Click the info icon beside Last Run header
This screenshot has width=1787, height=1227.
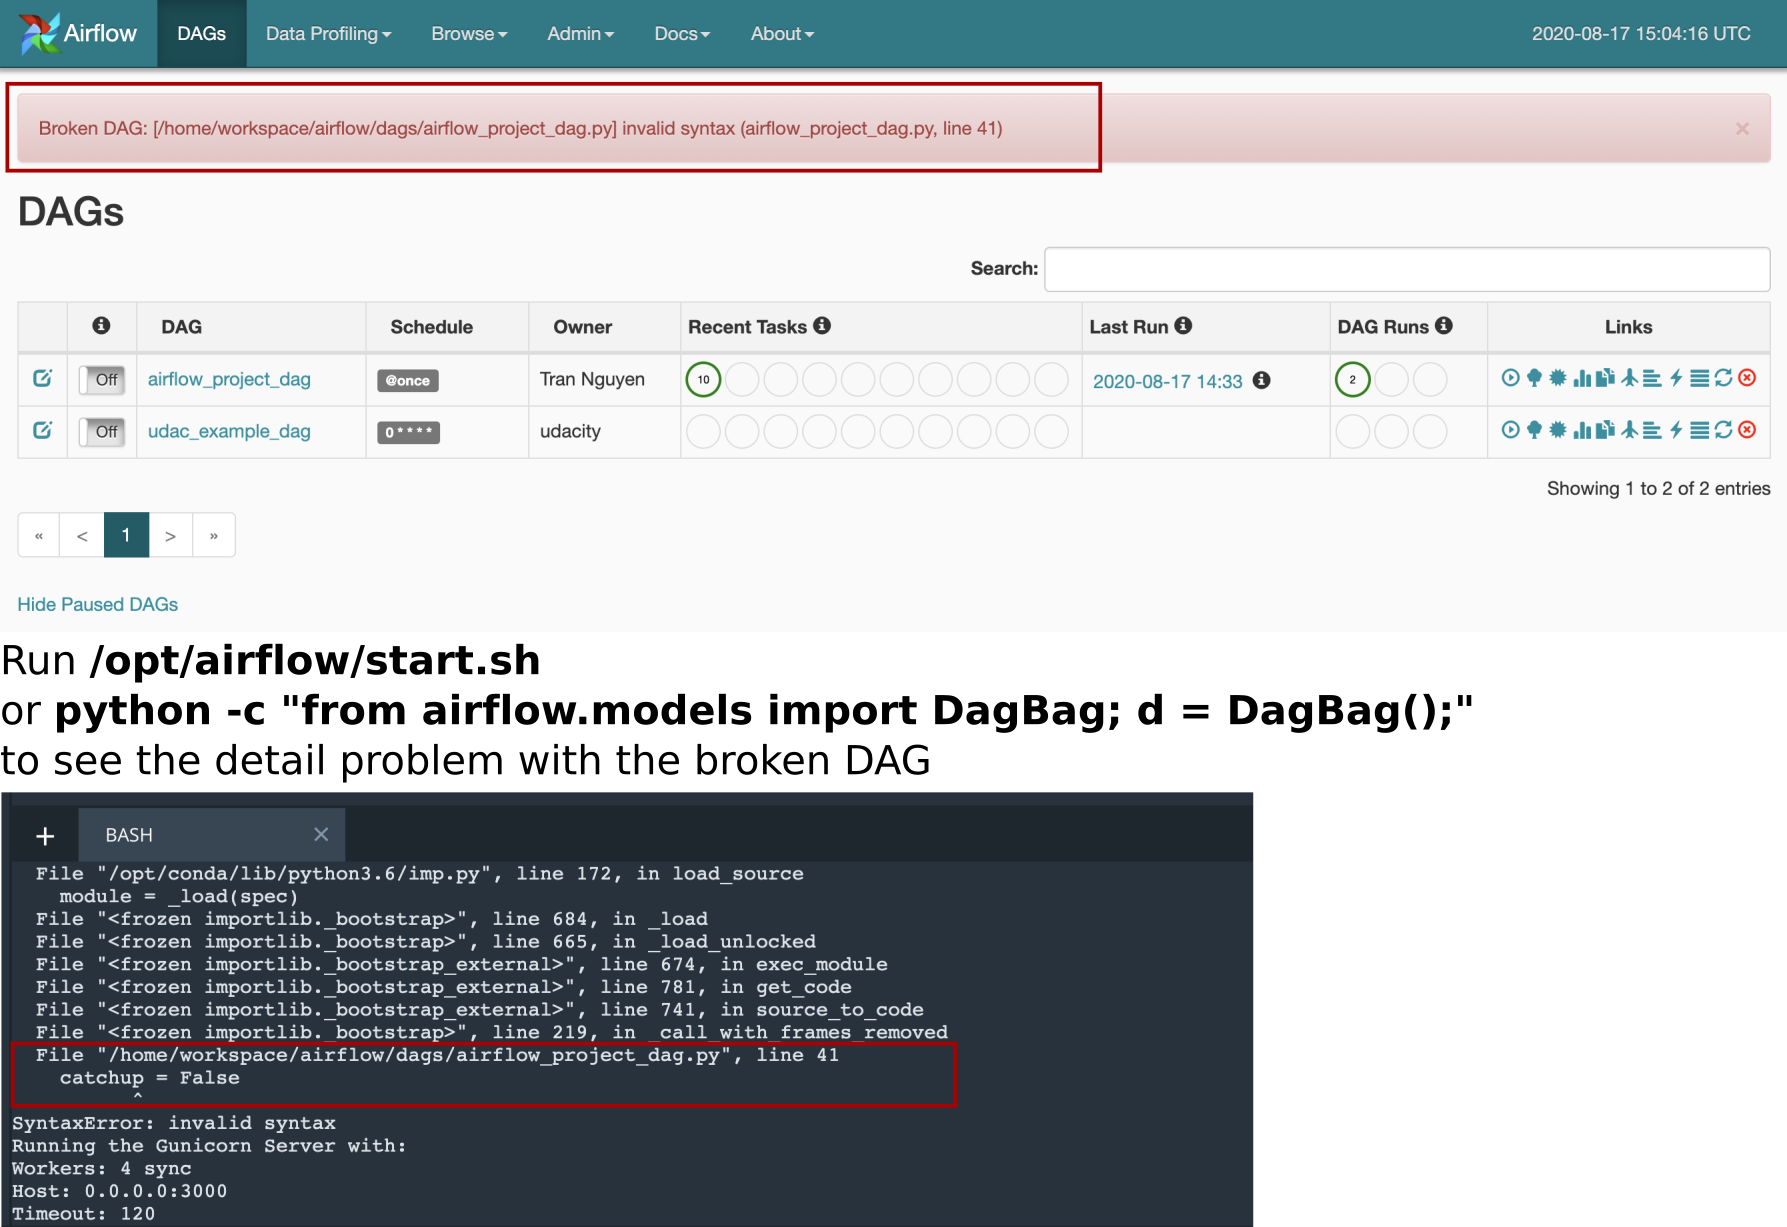click(x=1183, y=325)
